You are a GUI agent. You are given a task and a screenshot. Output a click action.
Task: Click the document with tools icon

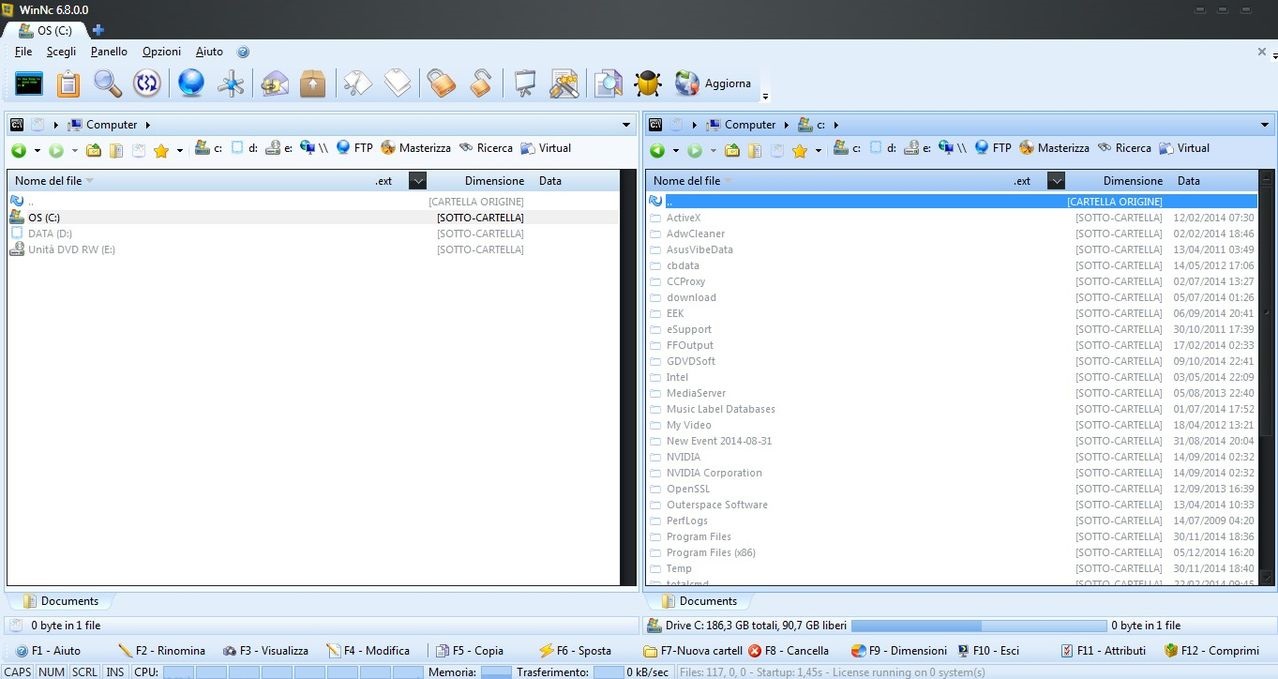[x=564, y=84]
